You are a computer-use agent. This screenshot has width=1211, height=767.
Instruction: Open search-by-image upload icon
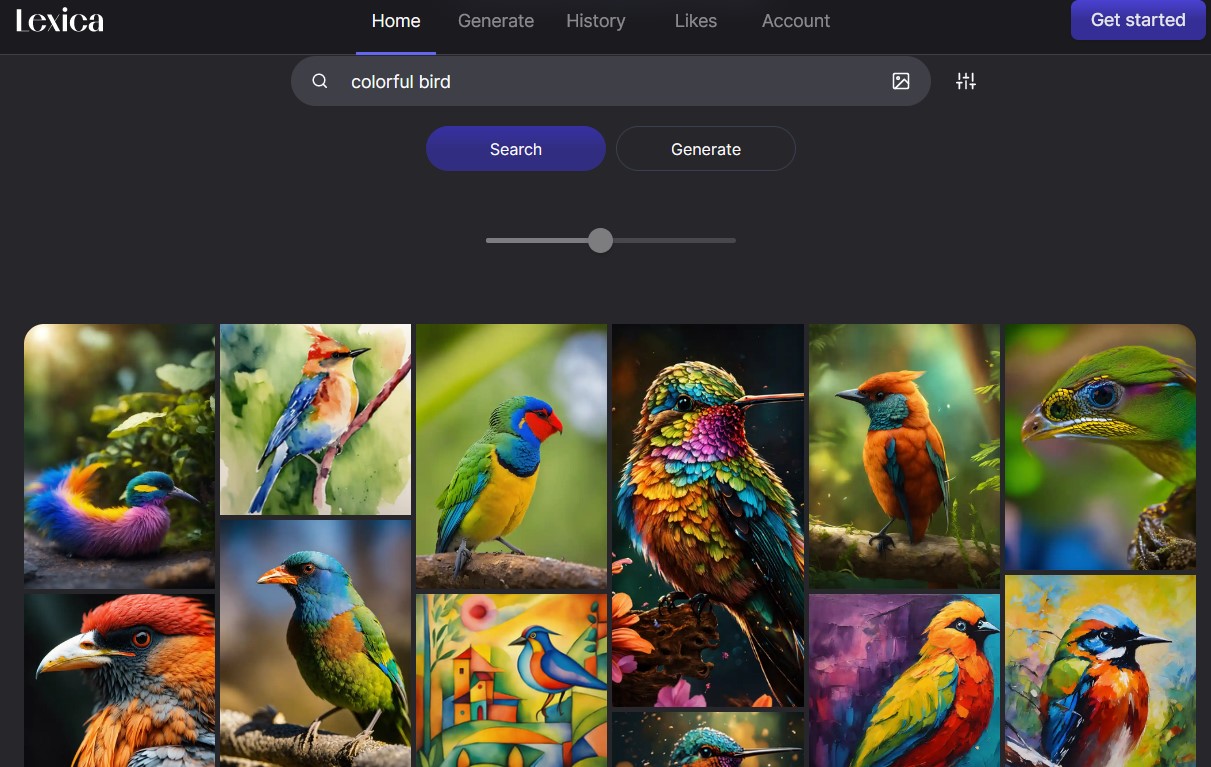[901, 81]
